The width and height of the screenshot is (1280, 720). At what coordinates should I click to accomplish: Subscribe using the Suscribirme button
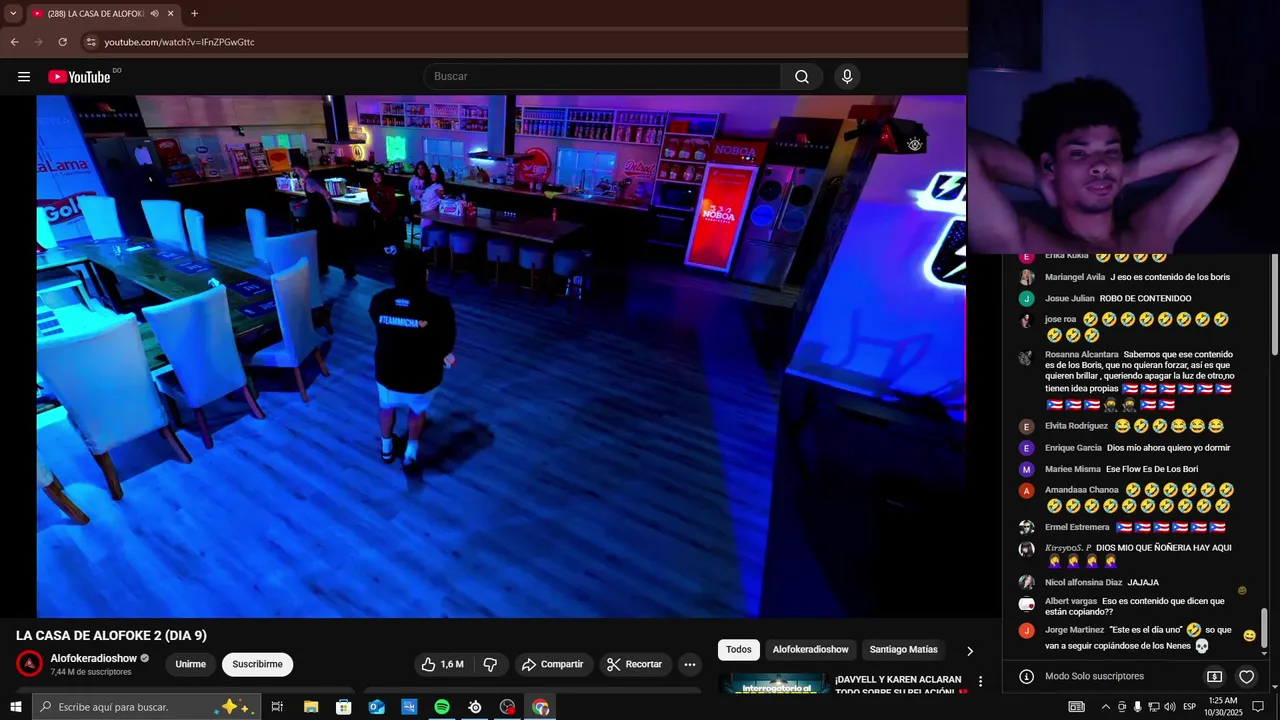(x=257, y=664)
